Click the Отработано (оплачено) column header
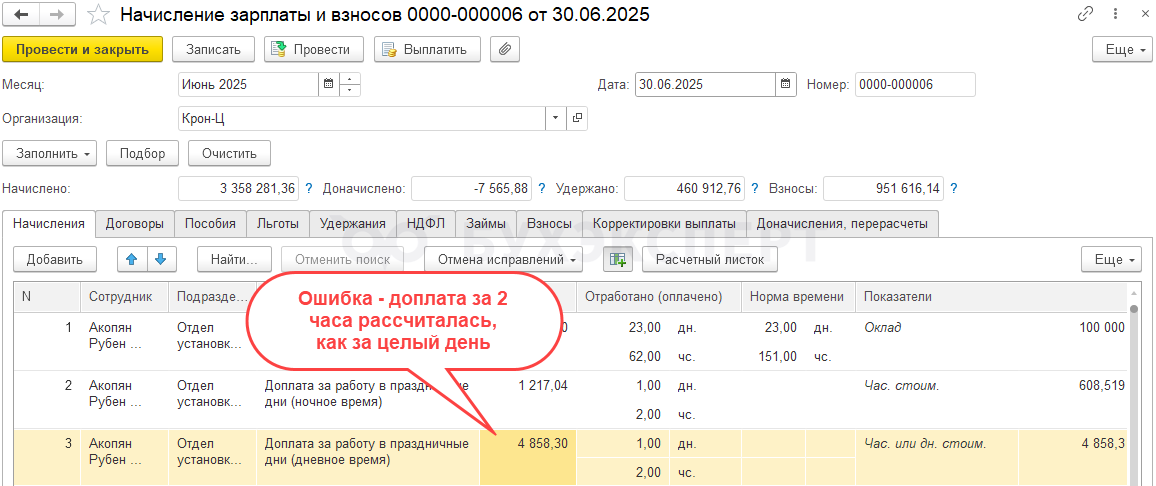 pyautogui.click(x=658, y=296)
